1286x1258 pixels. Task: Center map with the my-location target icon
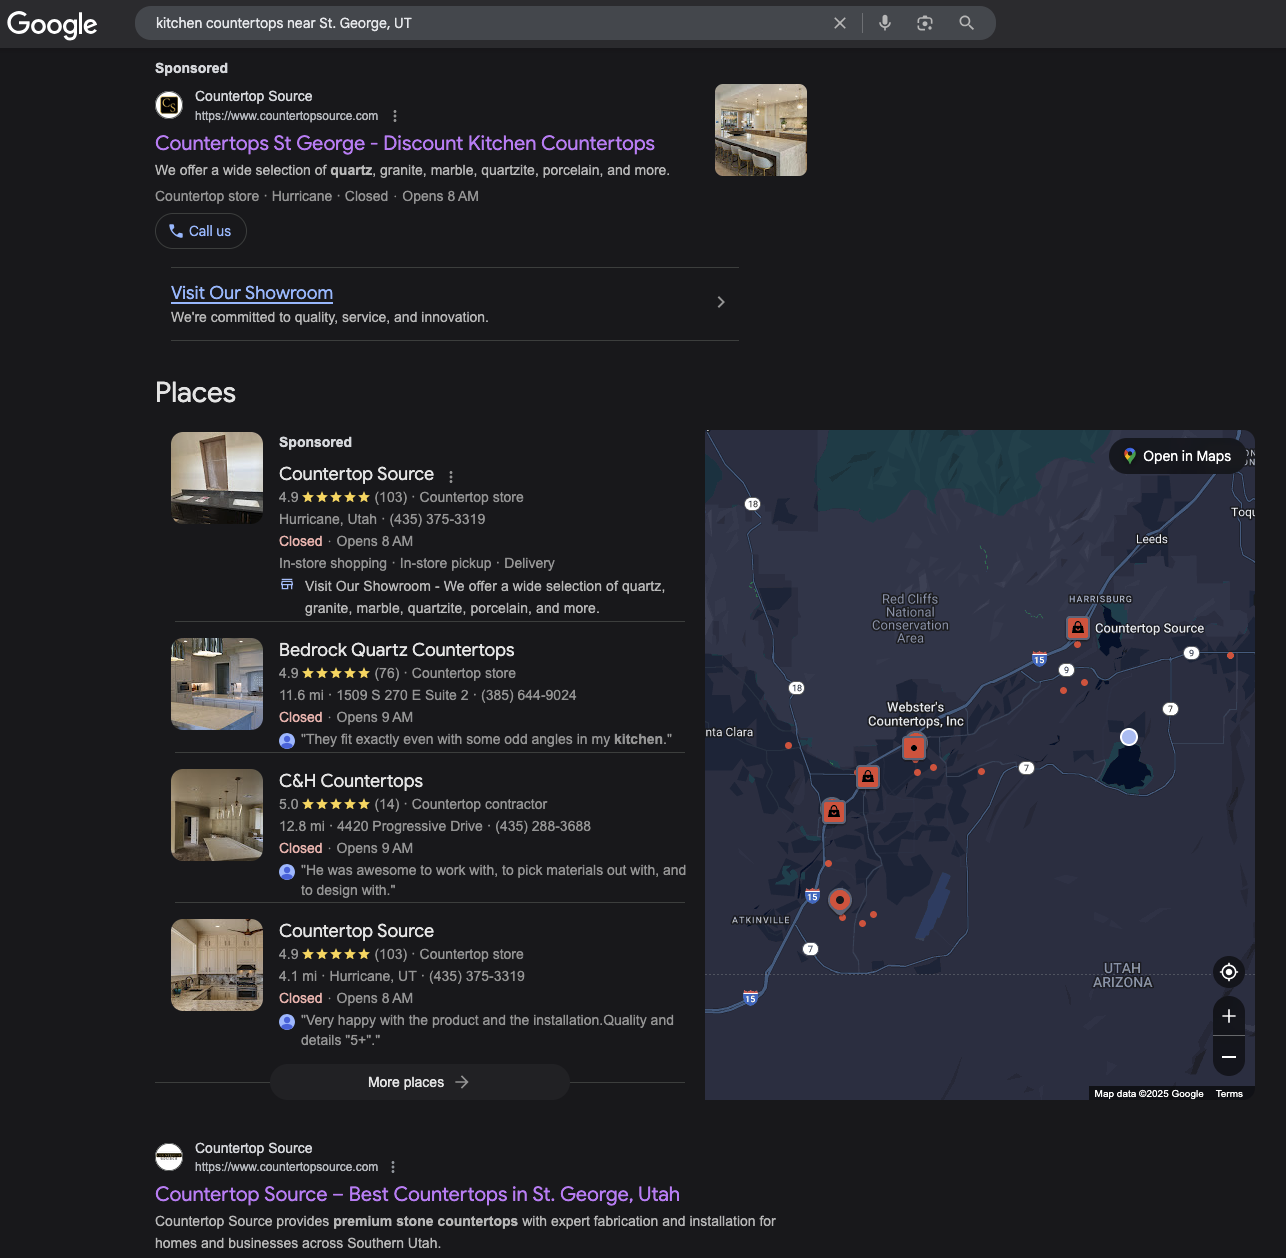[1229, 972]
